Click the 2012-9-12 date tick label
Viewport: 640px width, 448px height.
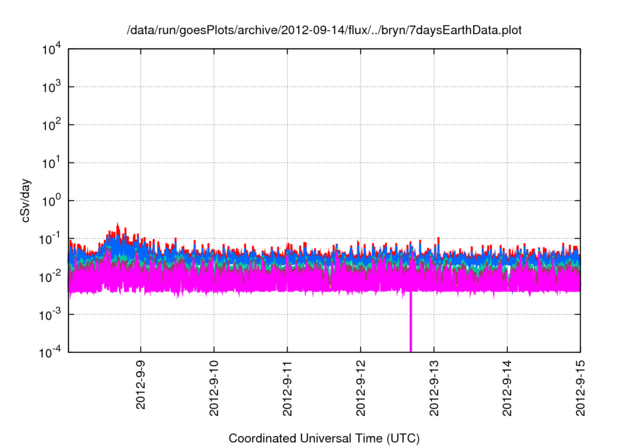point(361,386)
